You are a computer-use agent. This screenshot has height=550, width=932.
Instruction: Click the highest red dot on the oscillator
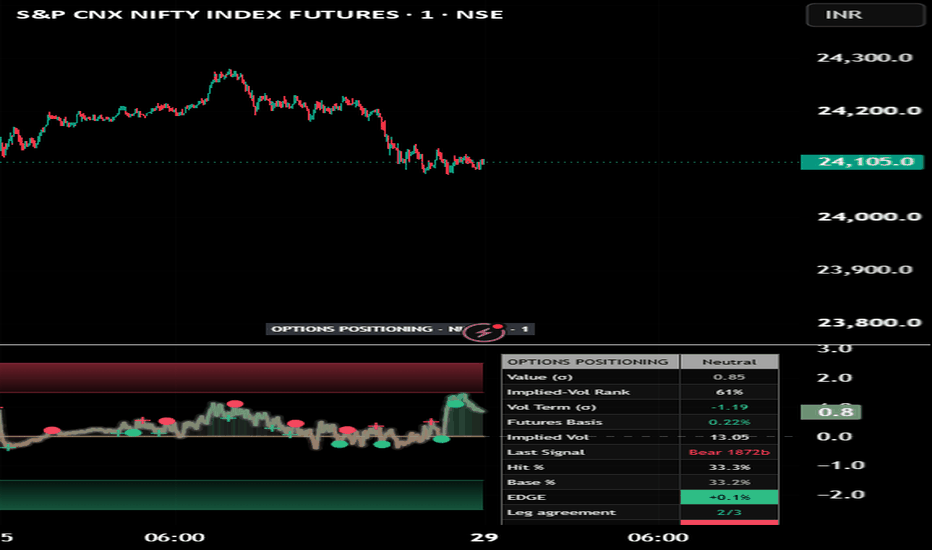(x=235, y=404)
